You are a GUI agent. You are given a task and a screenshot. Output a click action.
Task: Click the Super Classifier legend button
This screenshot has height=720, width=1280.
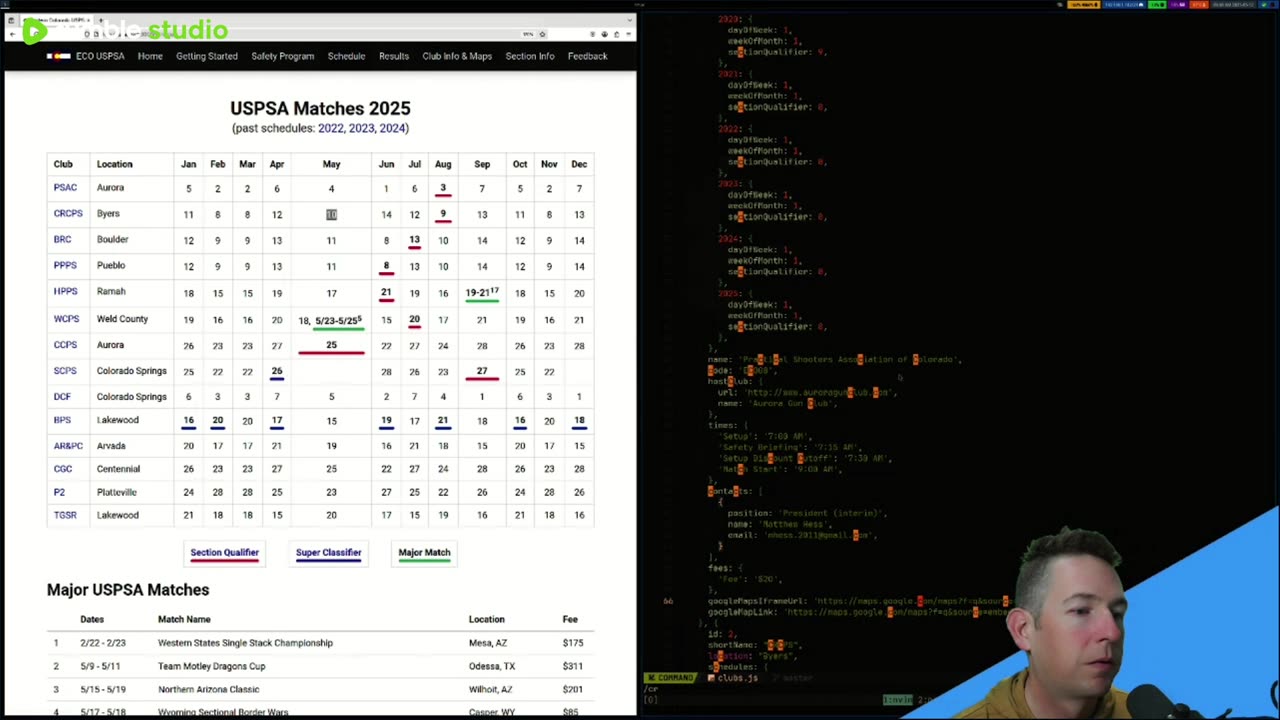coord(328,553)
